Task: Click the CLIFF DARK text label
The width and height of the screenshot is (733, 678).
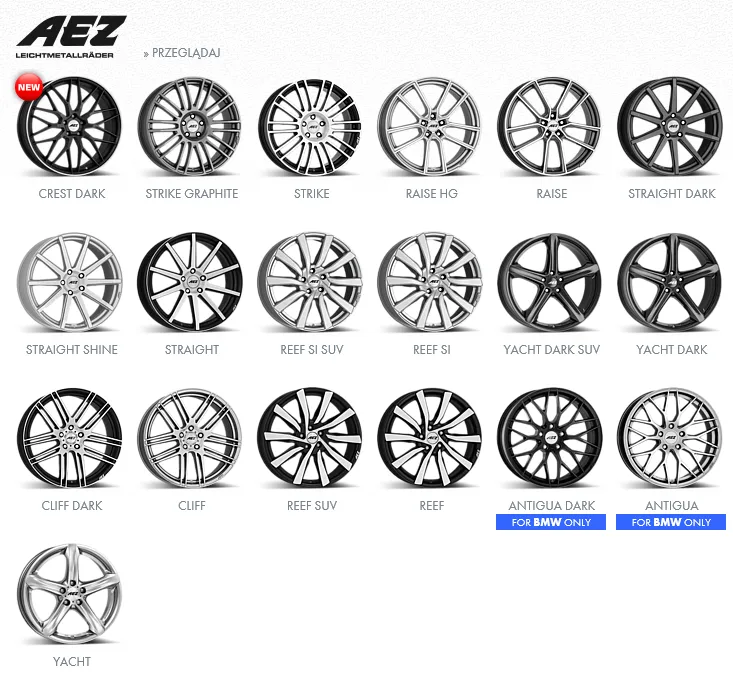Action: (x=72, y=505)
